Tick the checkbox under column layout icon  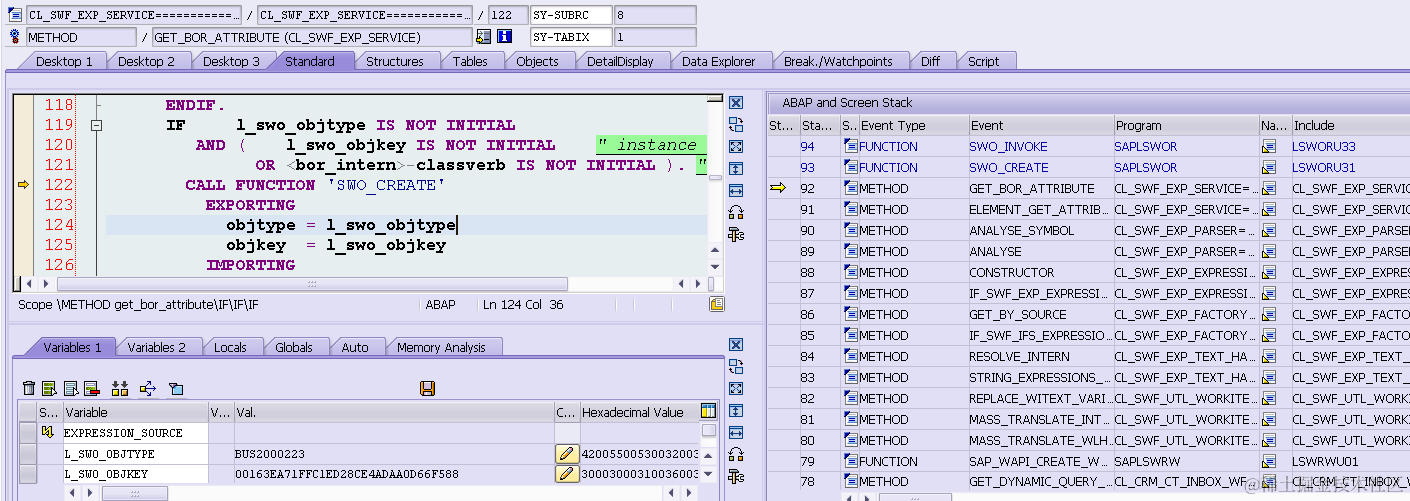coord(709,431)
